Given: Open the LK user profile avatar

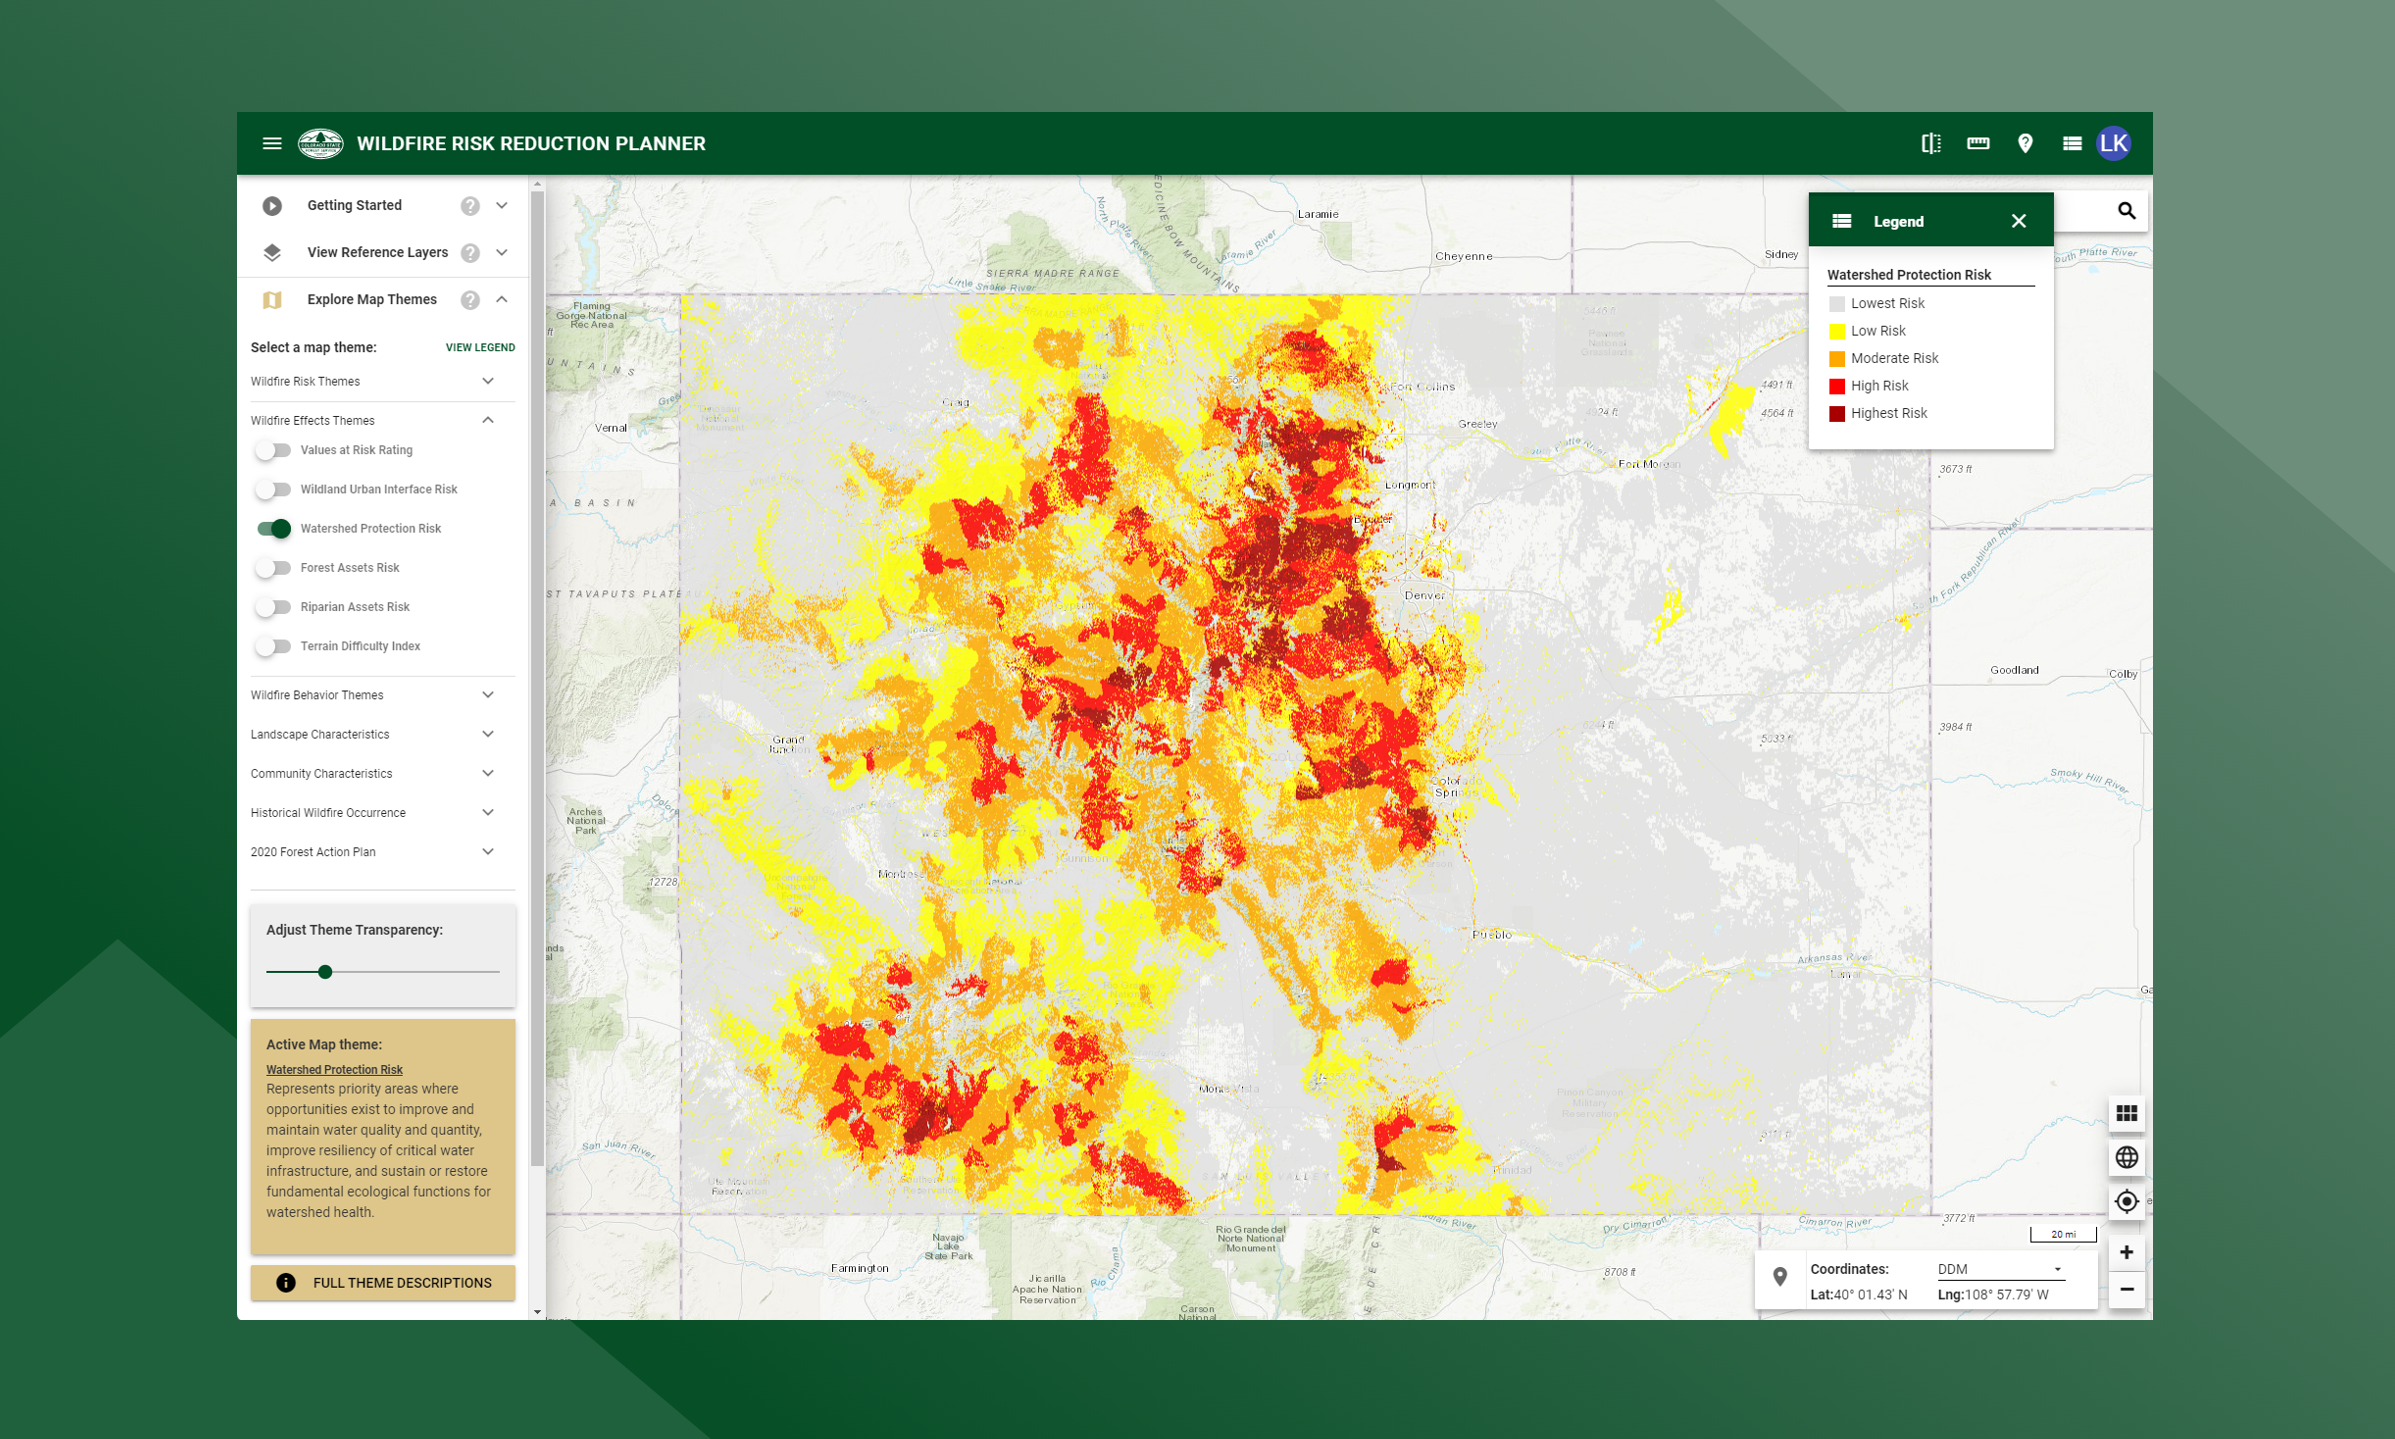Looking at the screenshot, I should (2114, 144).
